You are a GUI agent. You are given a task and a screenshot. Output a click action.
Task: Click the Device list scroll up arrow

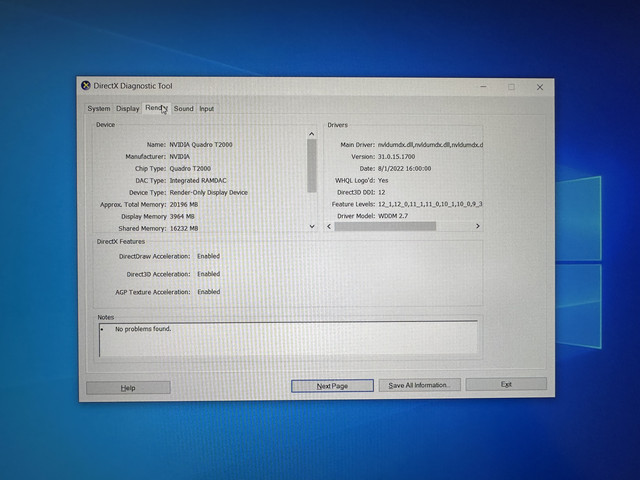point(312,134)
